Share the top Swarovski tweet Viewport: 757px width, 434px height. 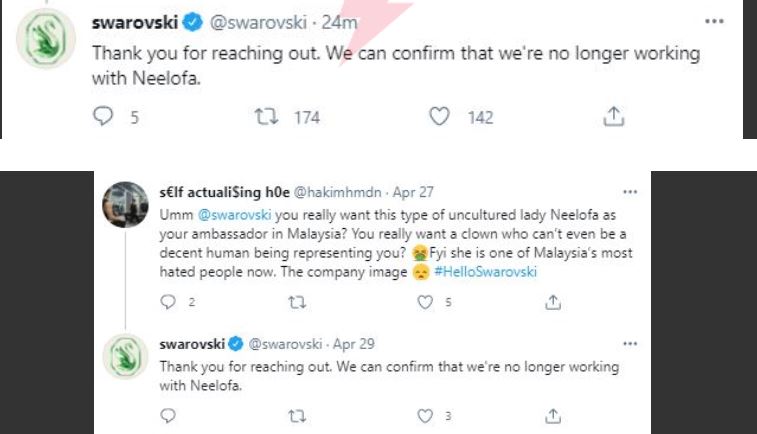point(612,117)
